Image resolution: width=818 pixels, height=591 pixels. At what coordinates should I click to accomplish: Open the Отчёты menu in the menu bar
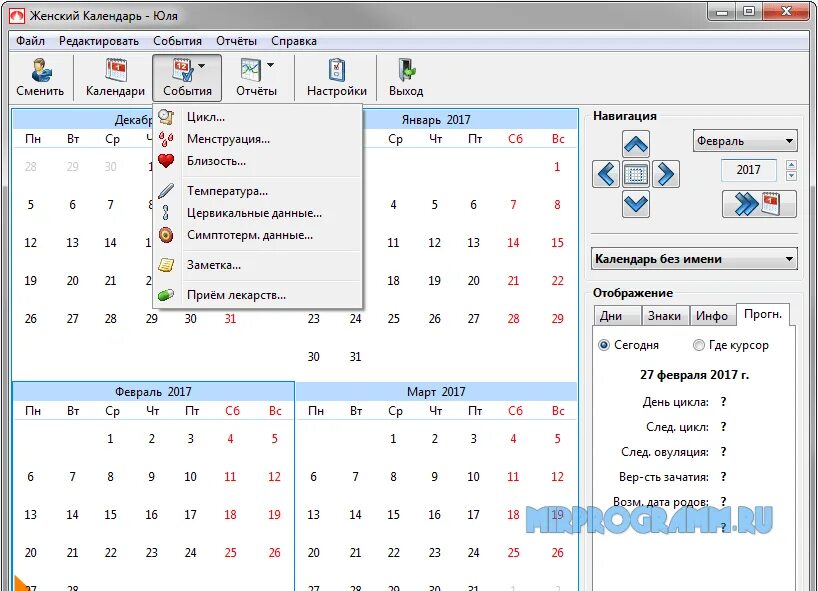point(236,41)
